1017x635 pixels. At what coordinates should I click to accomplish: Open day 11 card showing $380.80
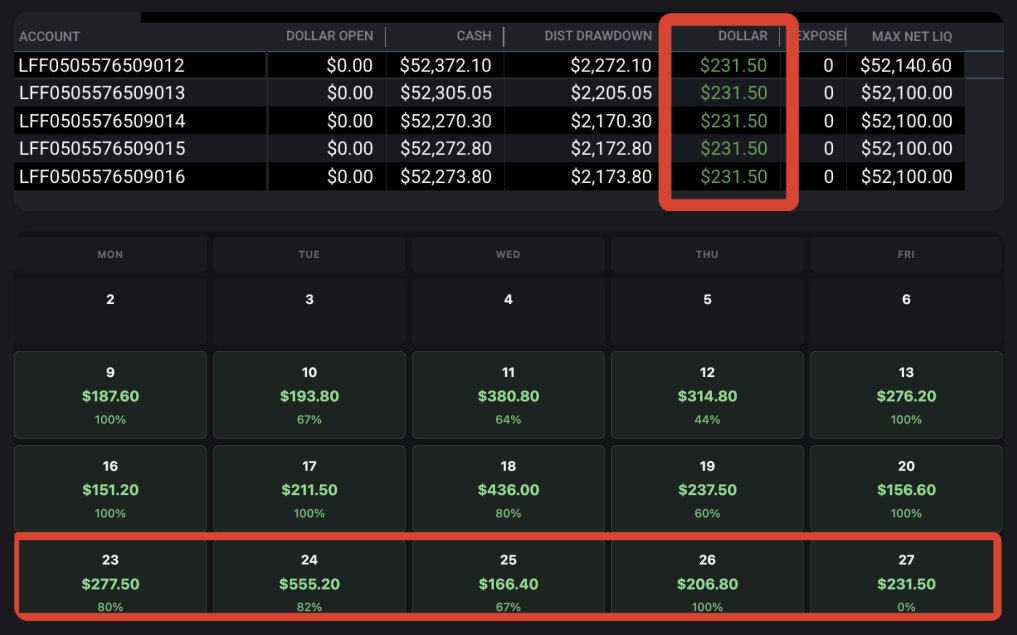point(508,395)
